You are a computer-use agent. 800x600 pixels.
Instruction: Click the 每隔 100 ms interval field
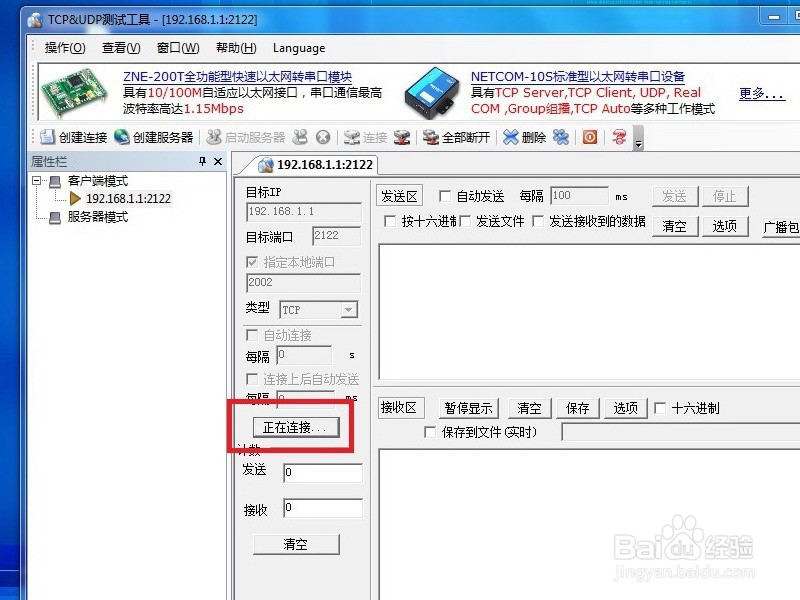click(580, 196)
